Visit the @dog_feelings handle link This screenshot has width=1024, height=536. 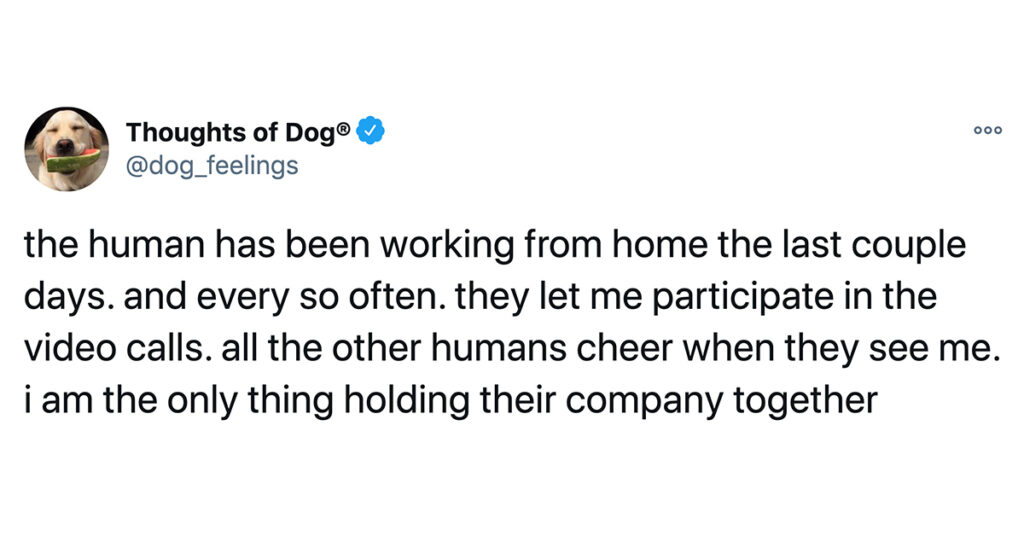[212, 166]
